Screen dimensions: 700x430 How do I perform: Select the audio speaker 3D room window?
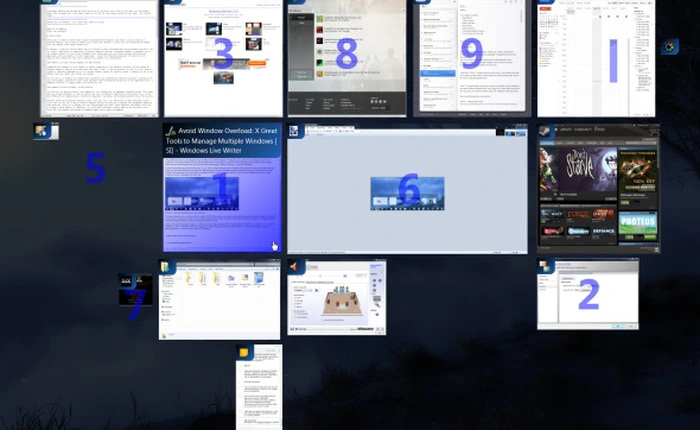tap(337, 297)
